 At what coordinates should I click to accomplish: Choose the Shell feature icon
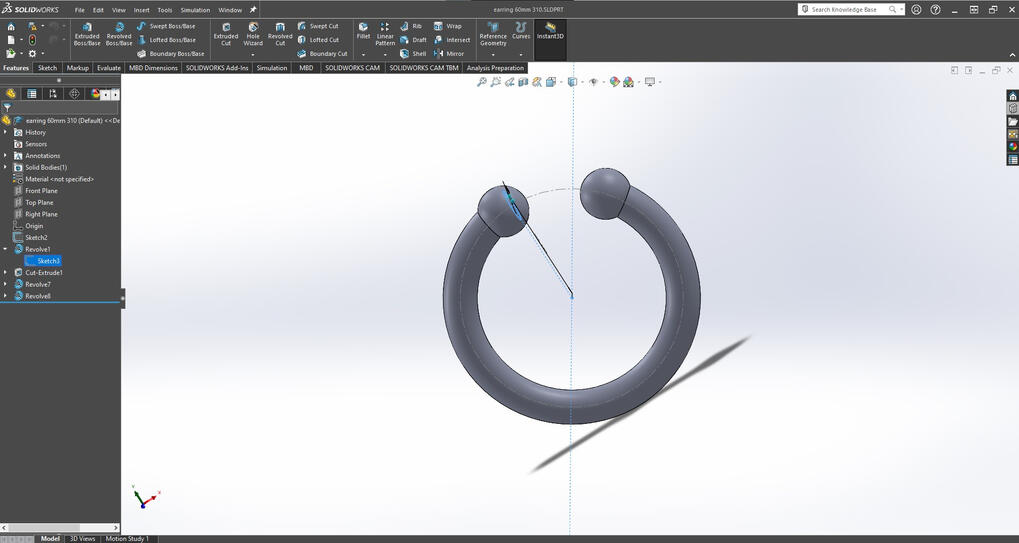pos(413,54)
